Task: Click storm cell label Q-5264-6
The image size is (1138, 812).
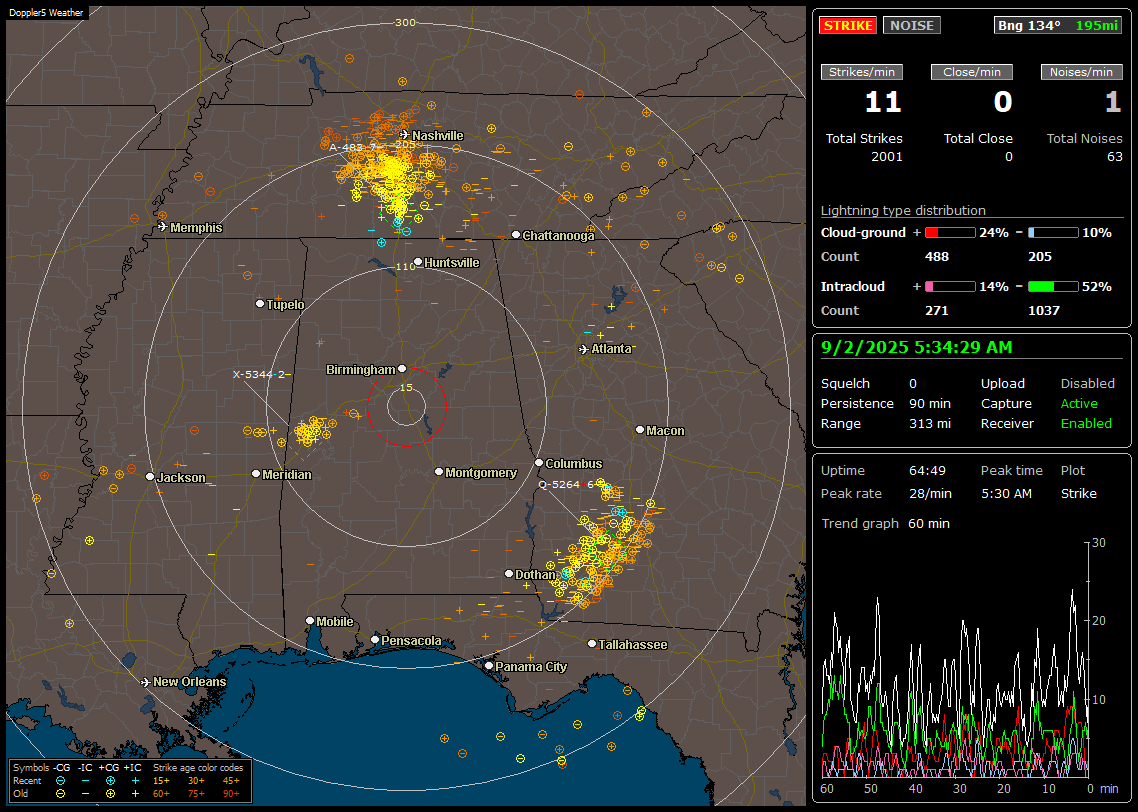Action: pyautogui.click(x=566, y=484)
